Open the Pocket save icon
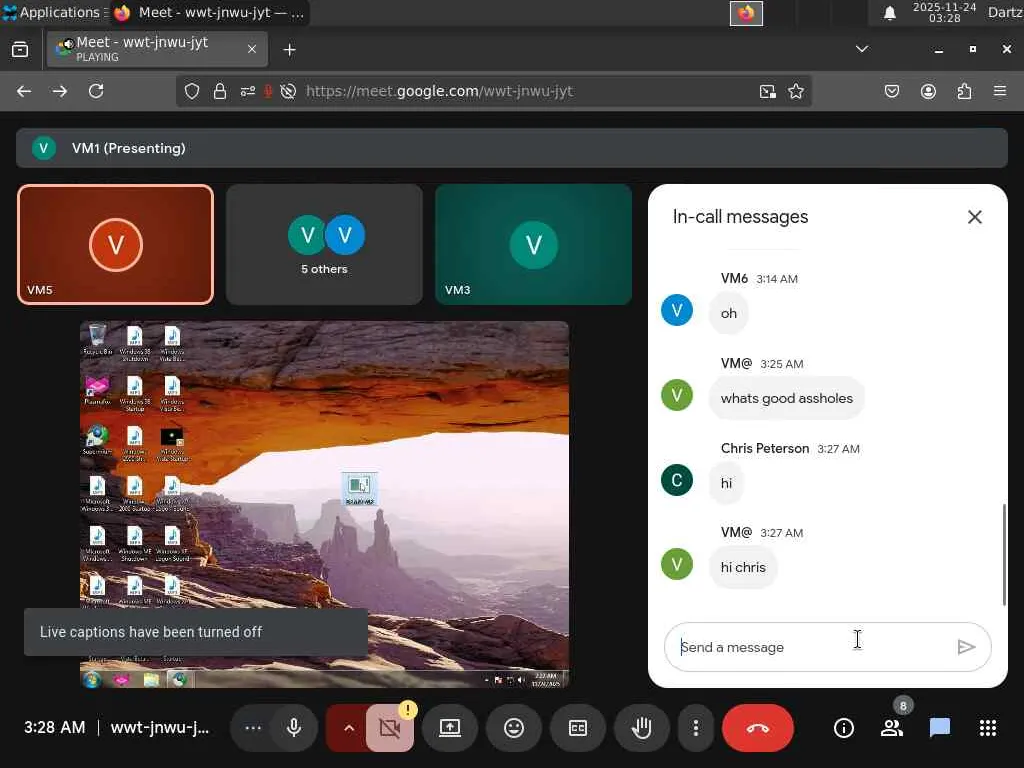Image resolution: width=1024 pixels, height=768 pixels. tap(892, 91)
